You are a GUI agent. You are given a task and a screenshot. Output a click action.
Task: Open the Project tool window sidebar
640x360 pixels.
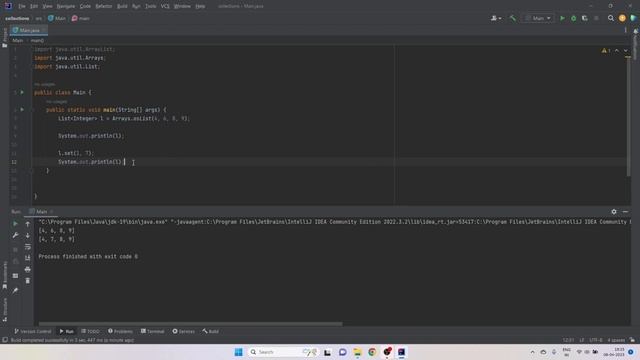[x=4, y=38]
